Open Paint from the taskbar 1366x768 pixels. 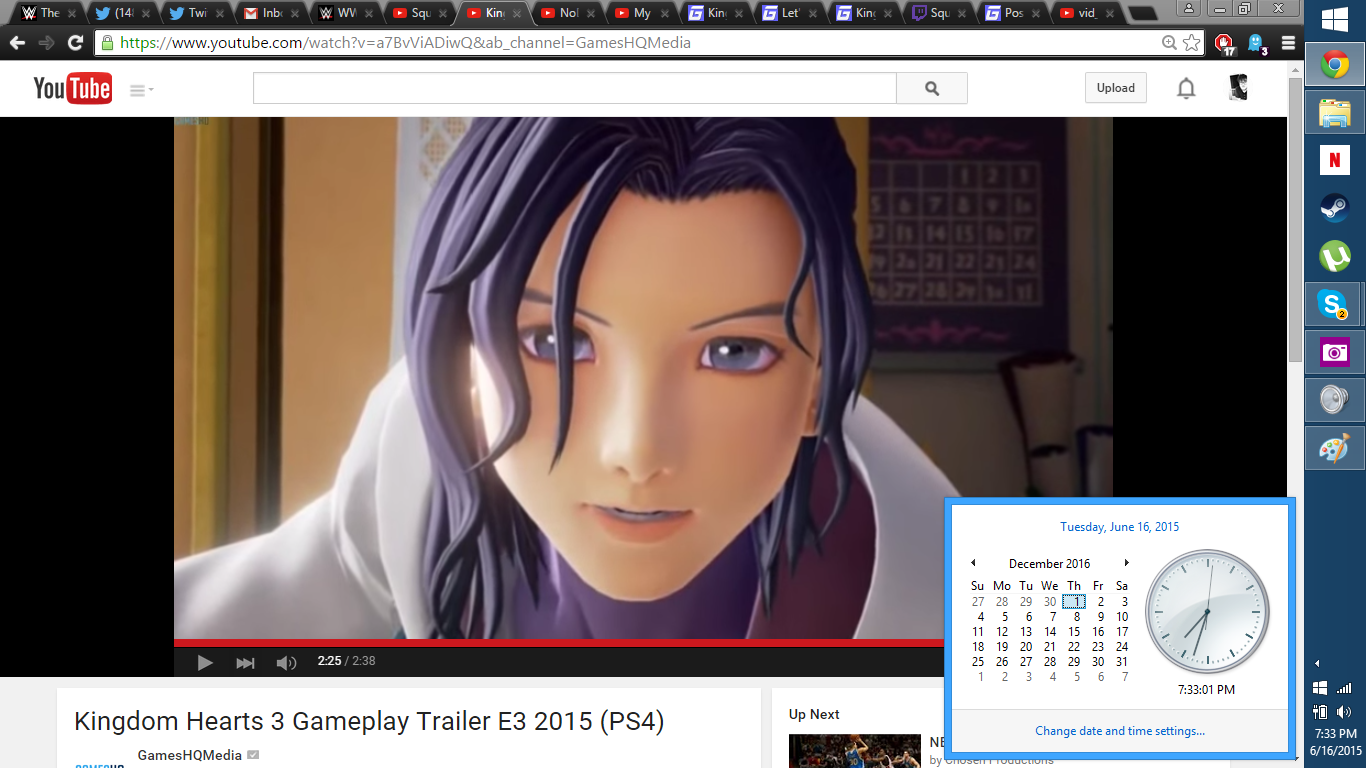(1334, 448)
